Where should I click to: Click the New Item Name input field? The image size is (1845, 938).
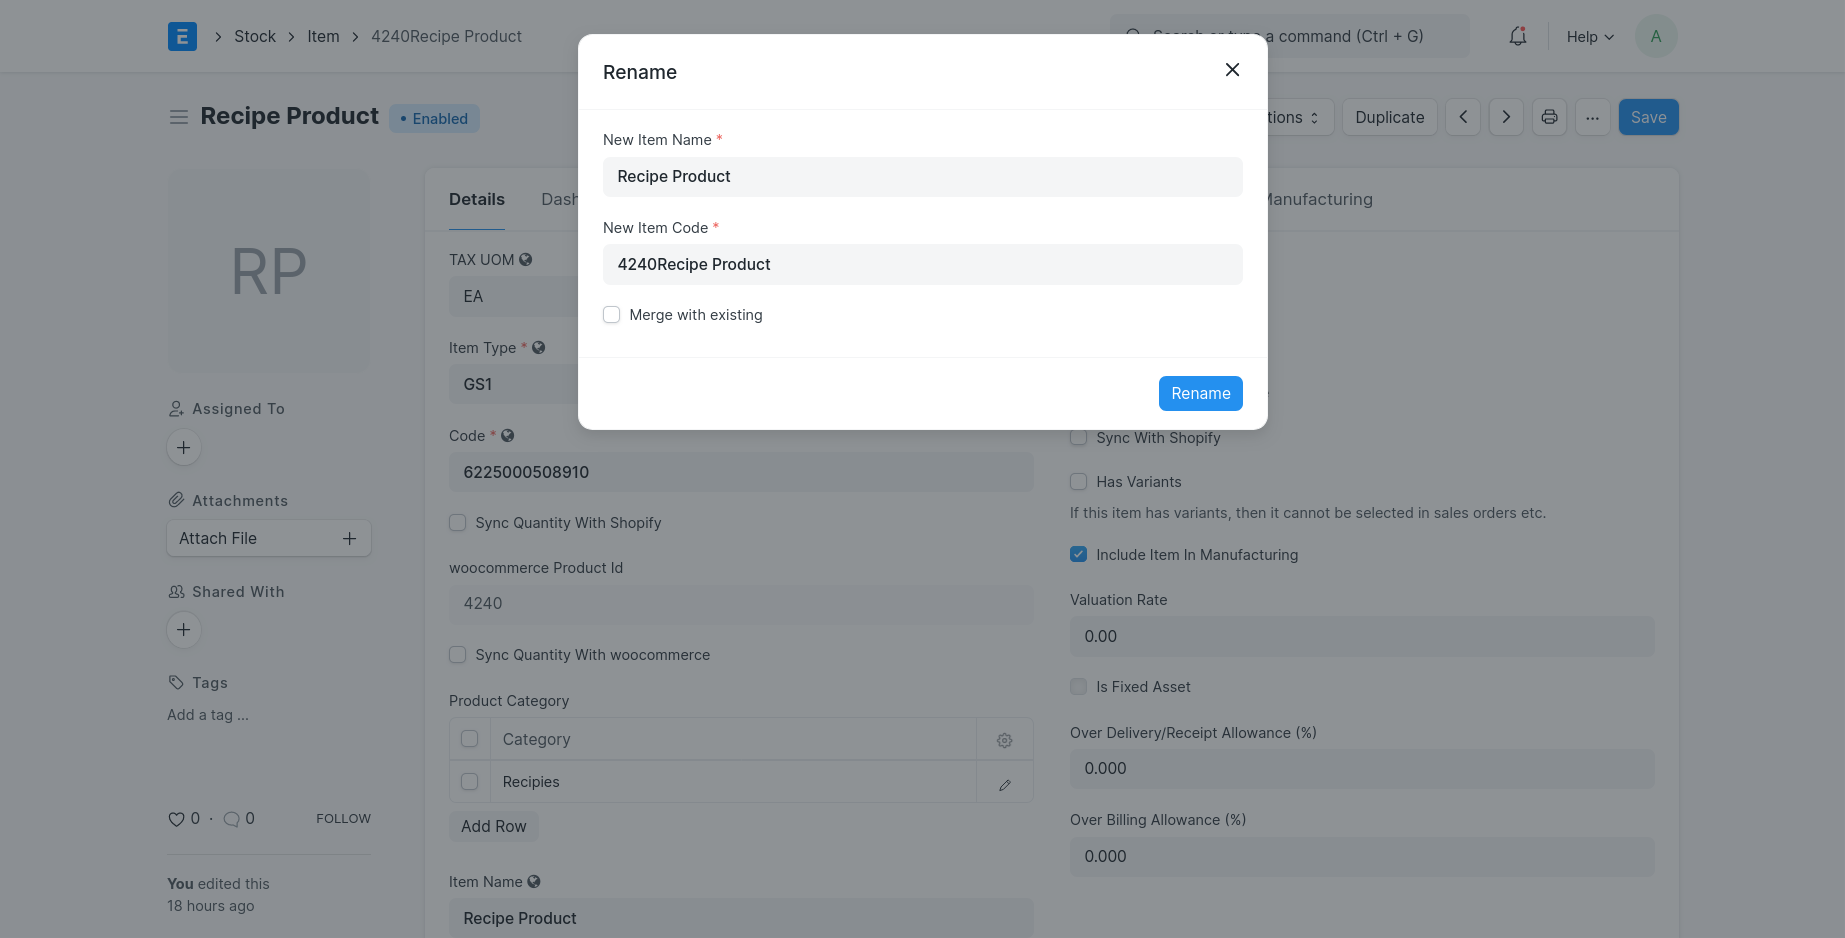922,176
